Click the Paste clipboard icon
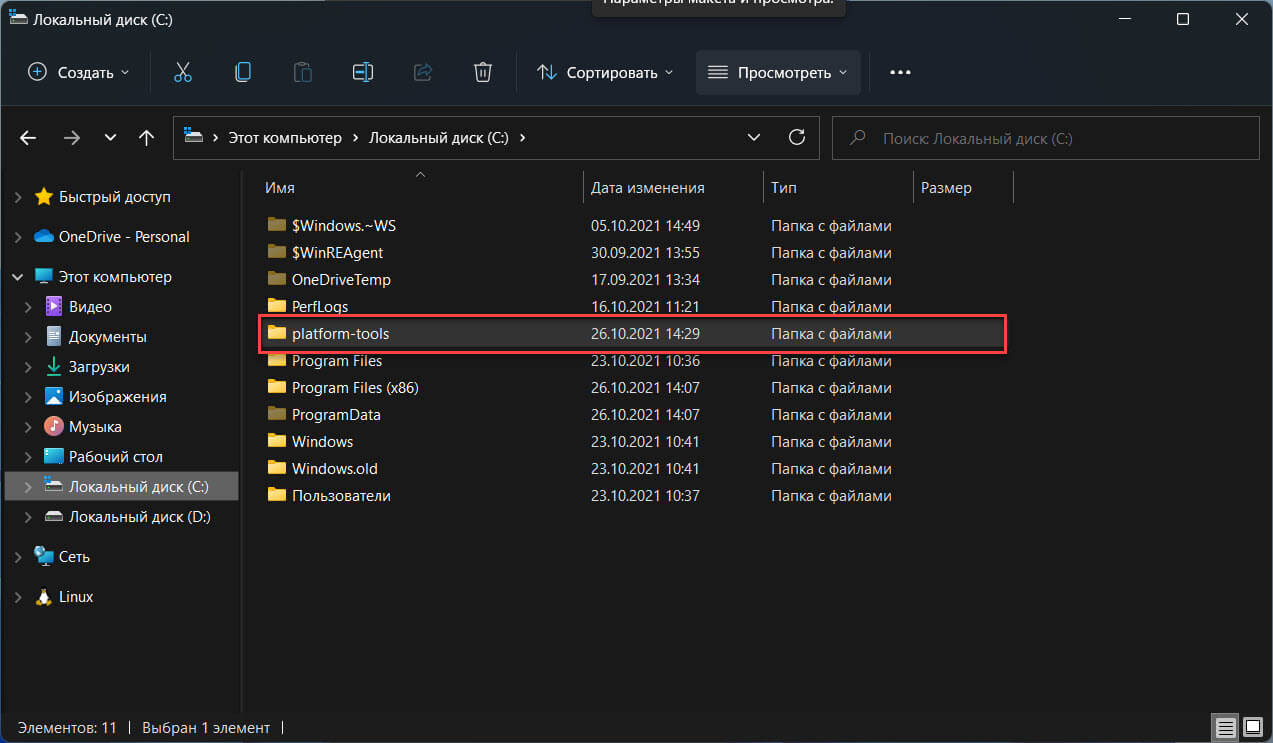 pos(302,72)
